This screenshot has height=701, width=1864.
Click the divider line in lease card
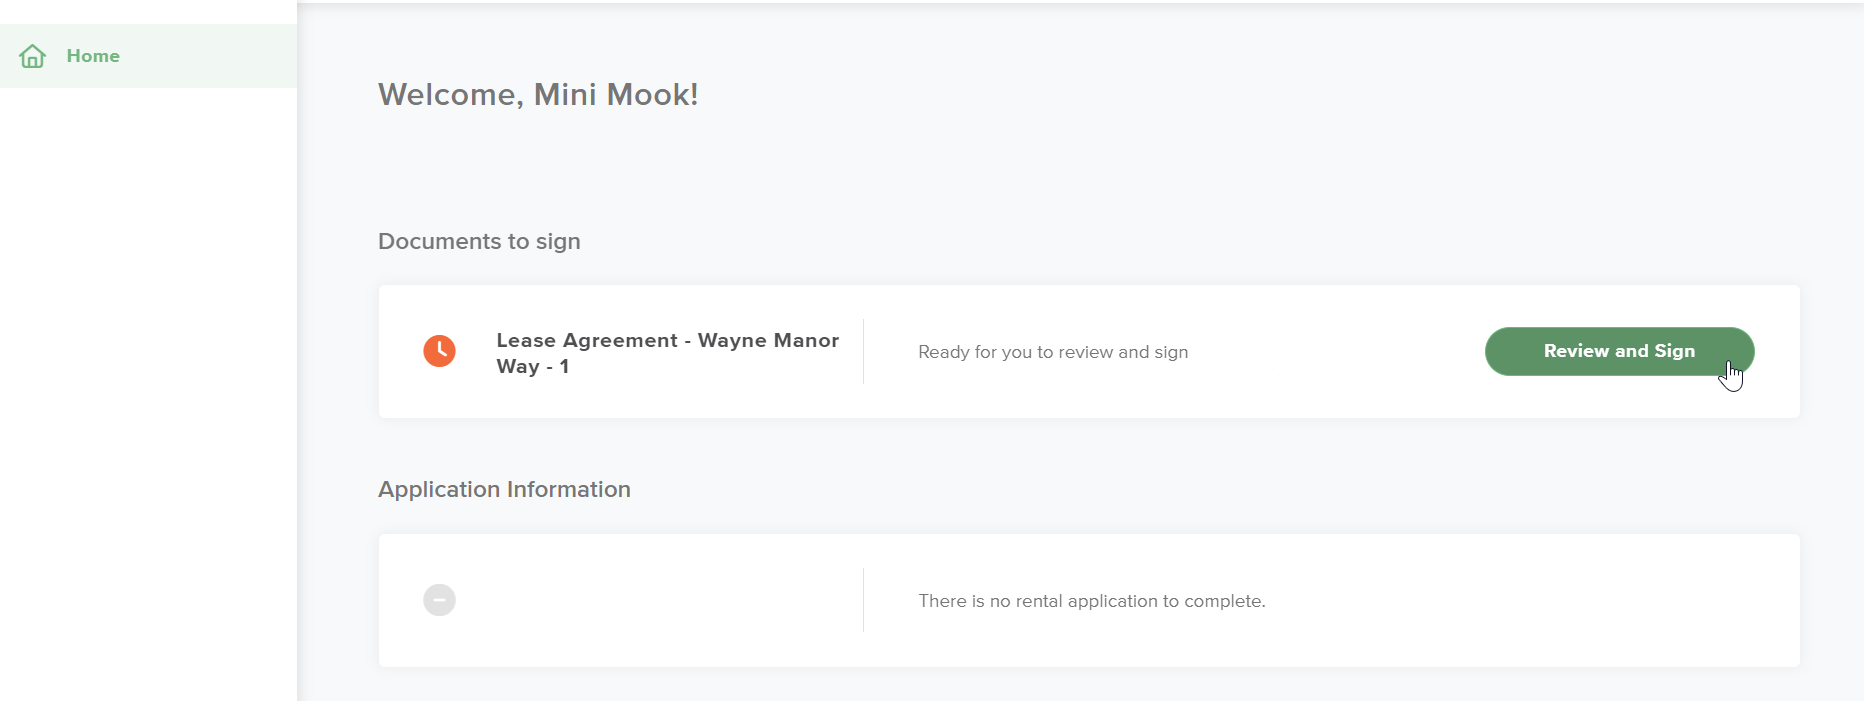pos(863,351)
